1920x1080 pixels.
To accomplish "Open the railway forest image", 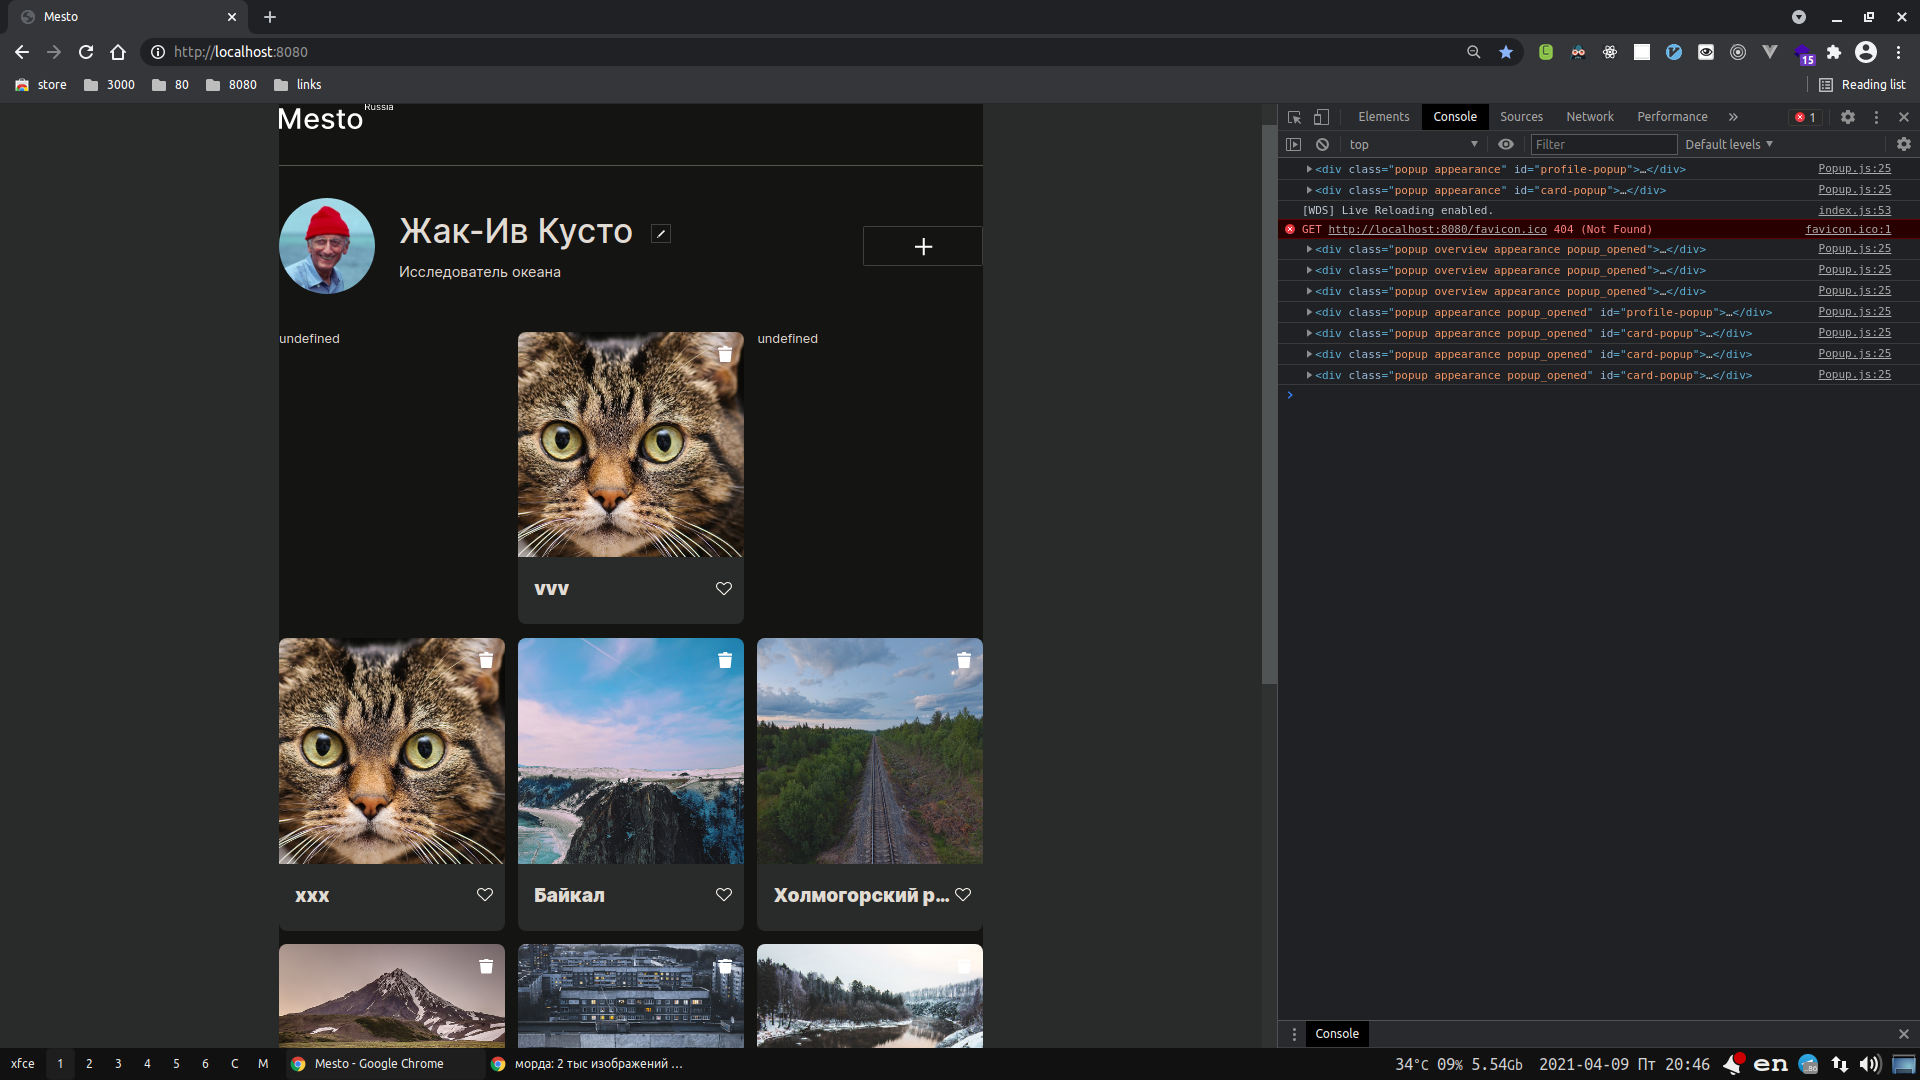I will point(870,751).
